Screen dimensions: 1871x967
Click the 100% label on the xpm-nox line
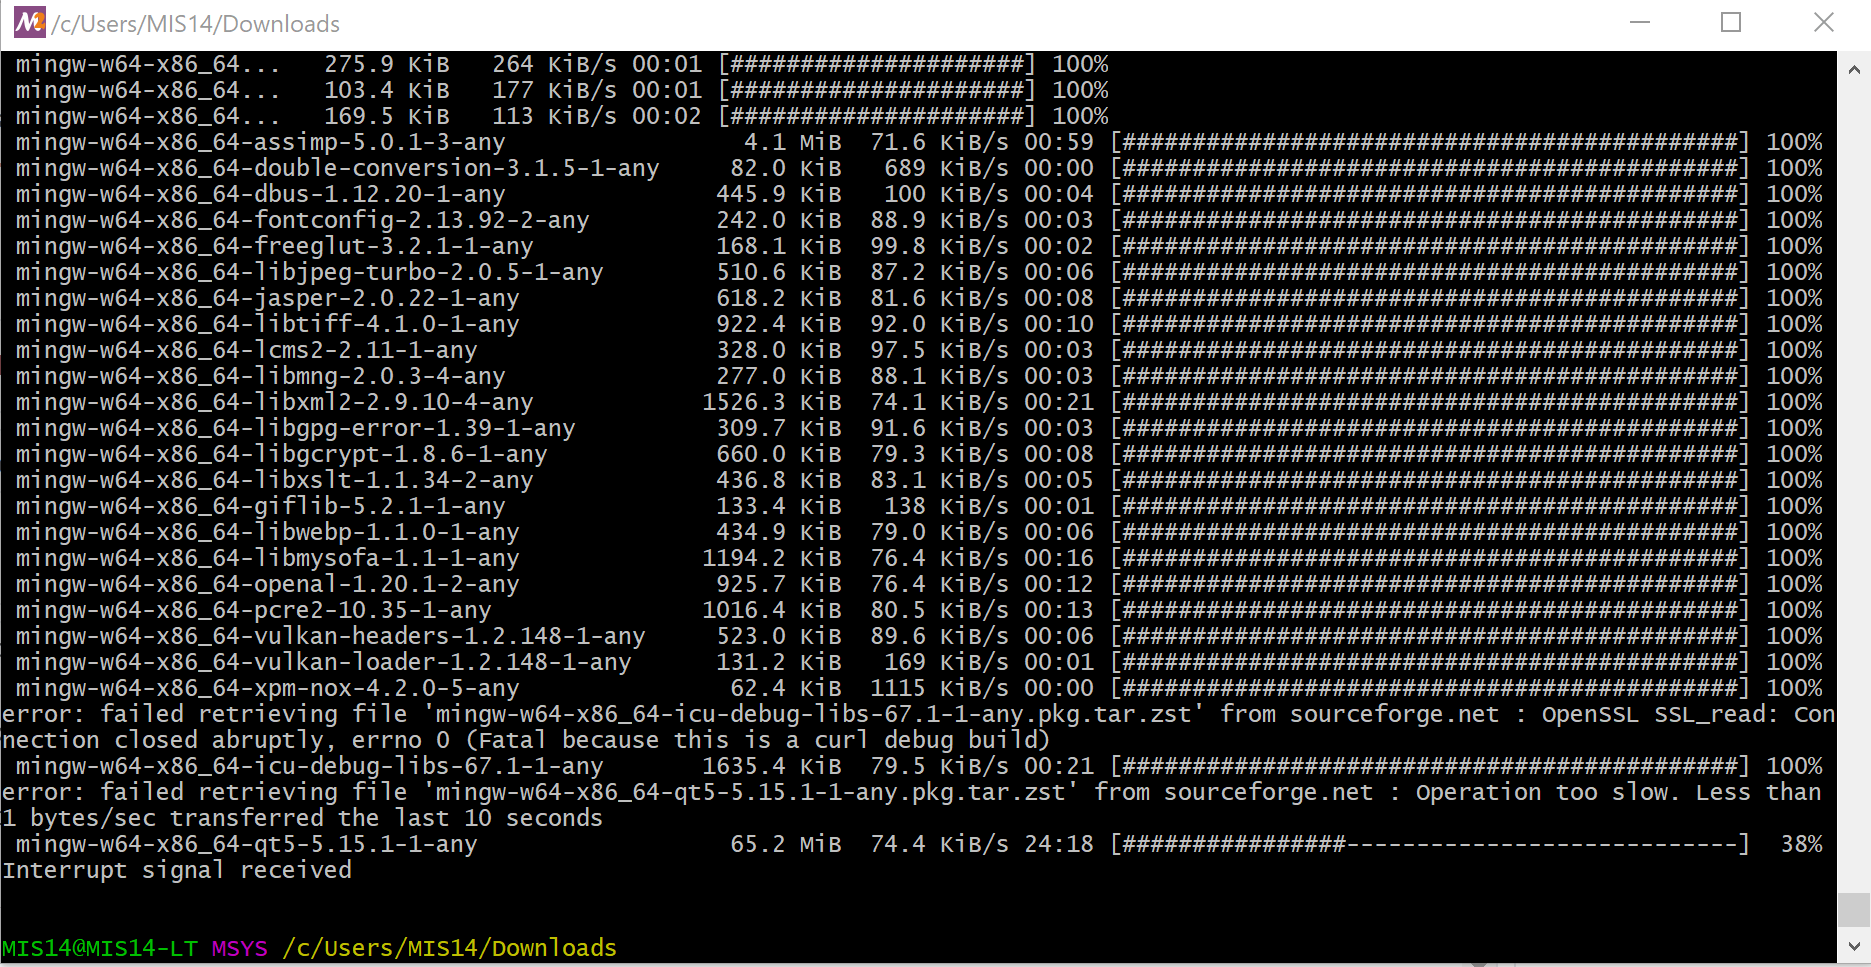[1795, 687]
